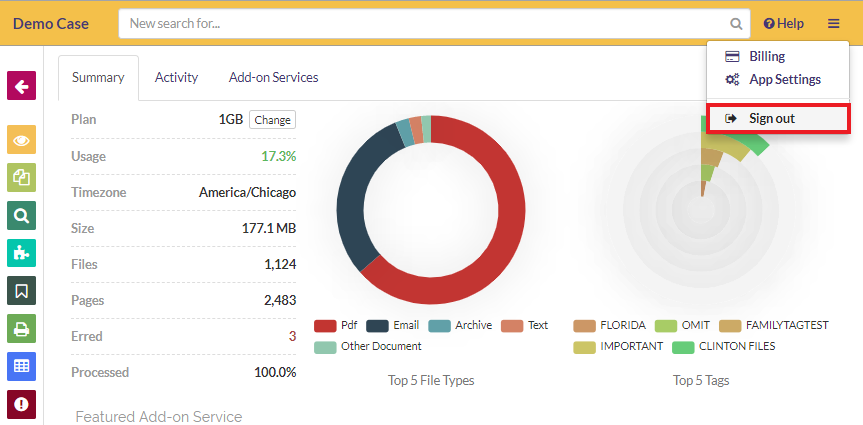The height and width of the screenshot is (425, 863).
Task: Open the Help link in header
Action: [783, 23]
